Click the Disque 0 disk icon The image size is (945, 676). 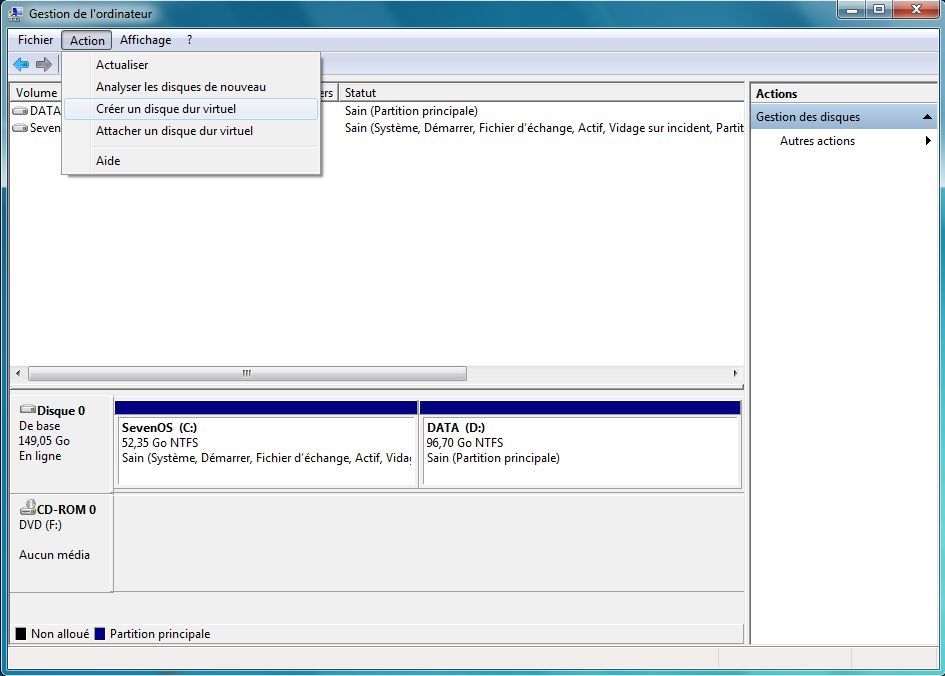[x=28, y=410]
